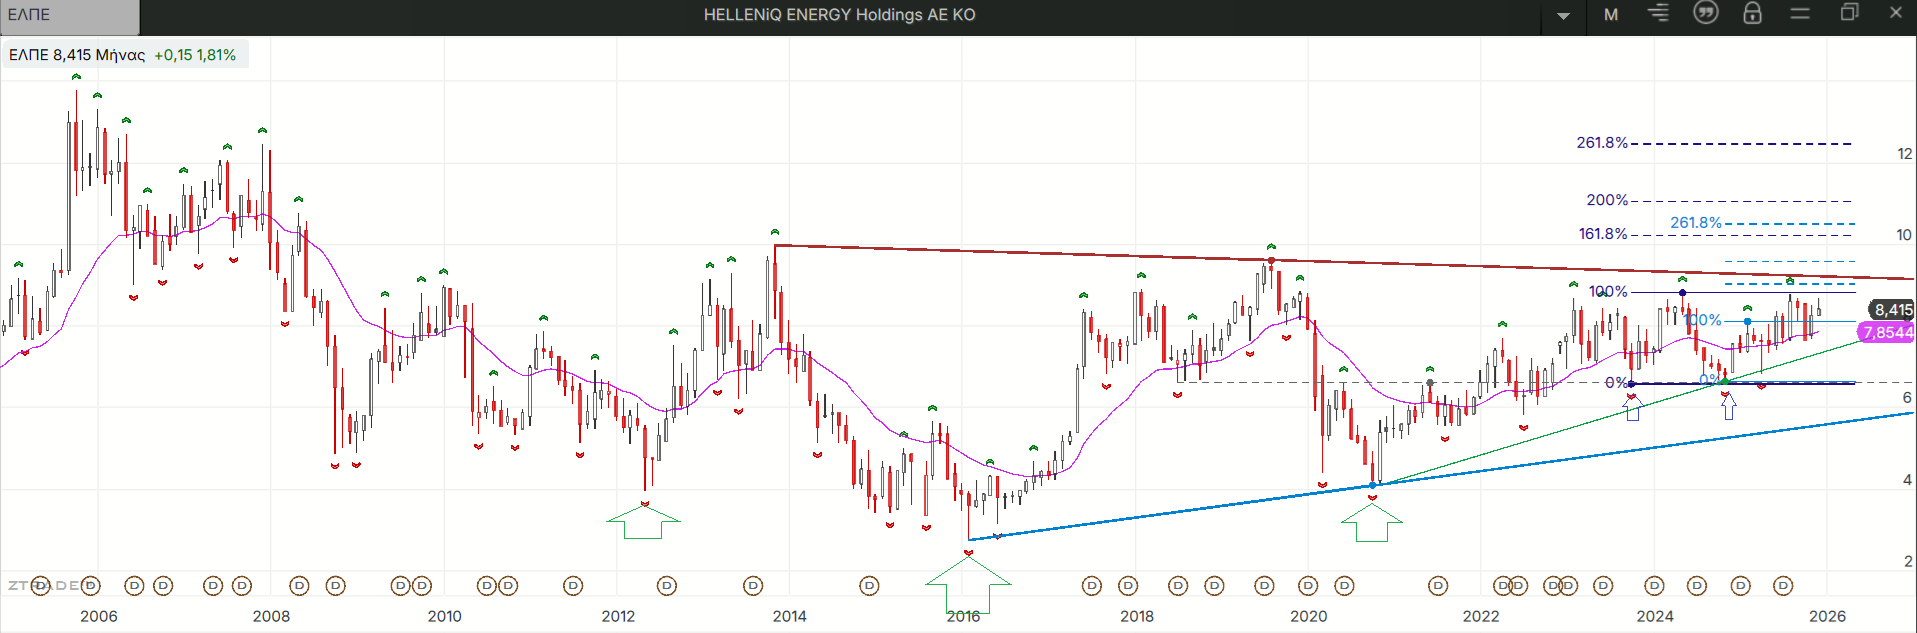The image size is (1917, 633).
Task: Click the black 8,415 last price tag
Action: [1892, 310]
